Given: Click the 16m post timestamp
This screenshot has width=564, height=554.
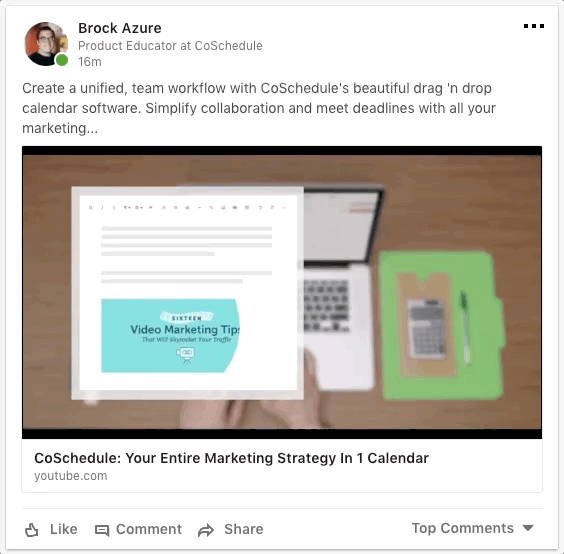Looking at the screenshot, I should point(90,62).
